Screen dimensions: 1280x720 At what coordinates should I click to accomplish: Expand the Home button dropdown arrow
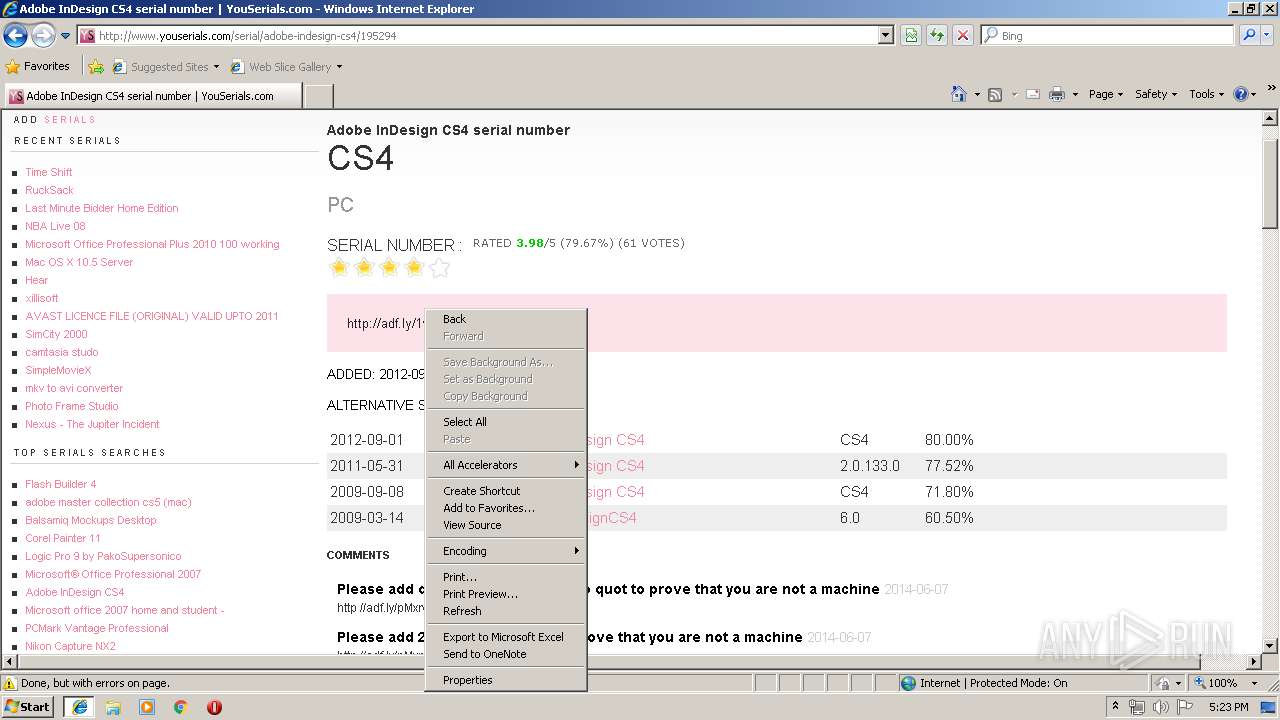977,94
